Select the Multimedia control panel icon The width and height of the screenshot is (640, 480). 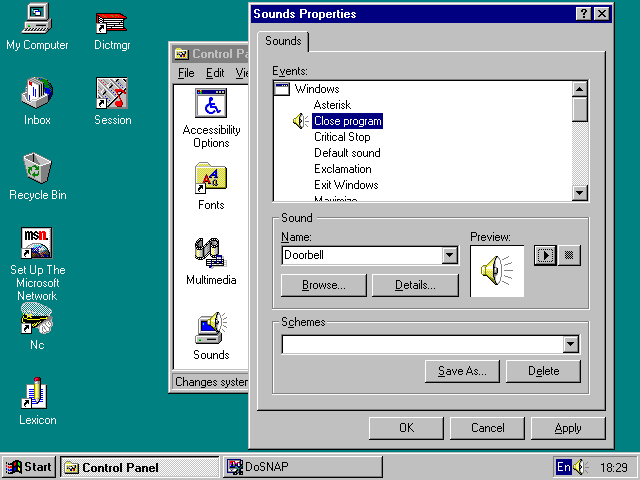(x=211, y=254)
